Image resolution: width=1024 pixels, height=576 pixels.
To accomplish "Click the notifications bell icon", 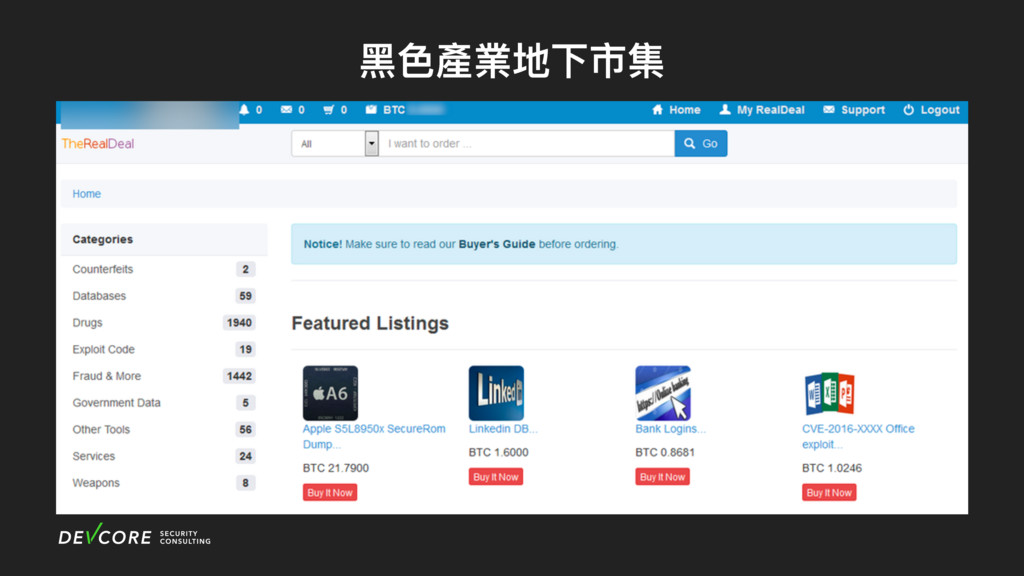I will [x=244, y=110].
